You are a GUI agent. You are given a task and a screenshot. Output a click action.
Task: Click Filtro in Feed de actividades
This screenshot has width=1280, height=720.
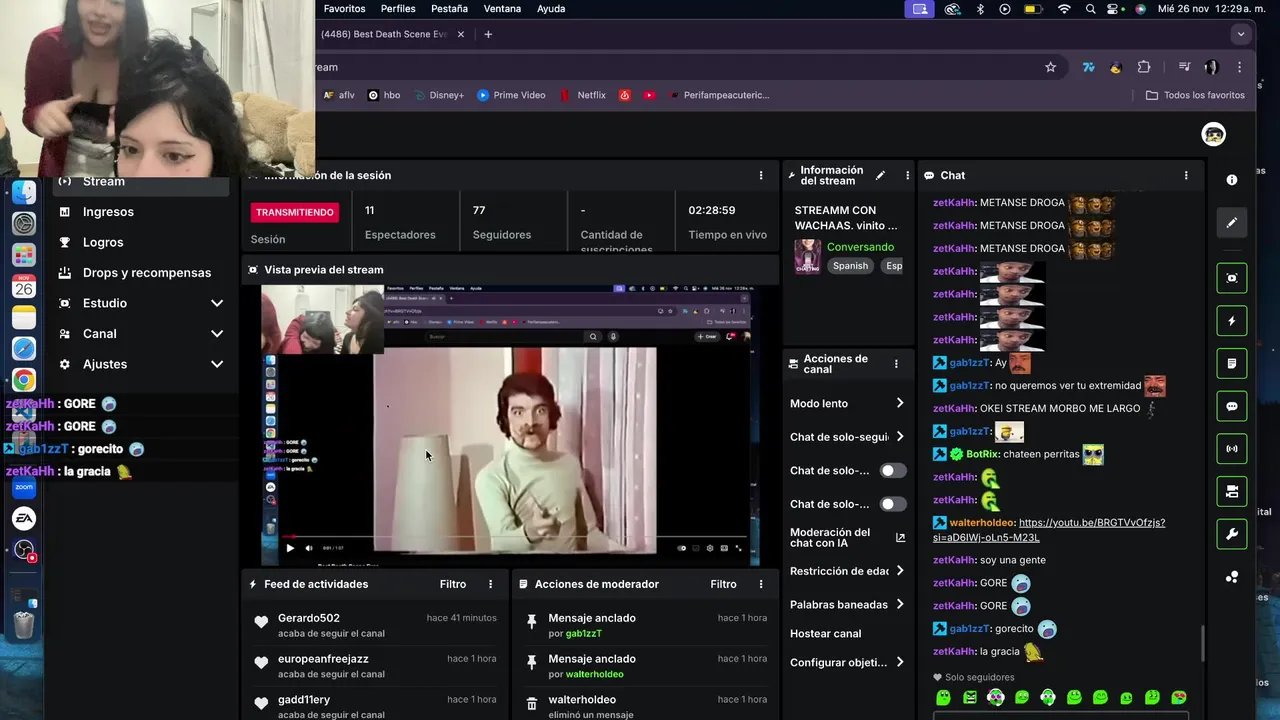click(453, 584)
